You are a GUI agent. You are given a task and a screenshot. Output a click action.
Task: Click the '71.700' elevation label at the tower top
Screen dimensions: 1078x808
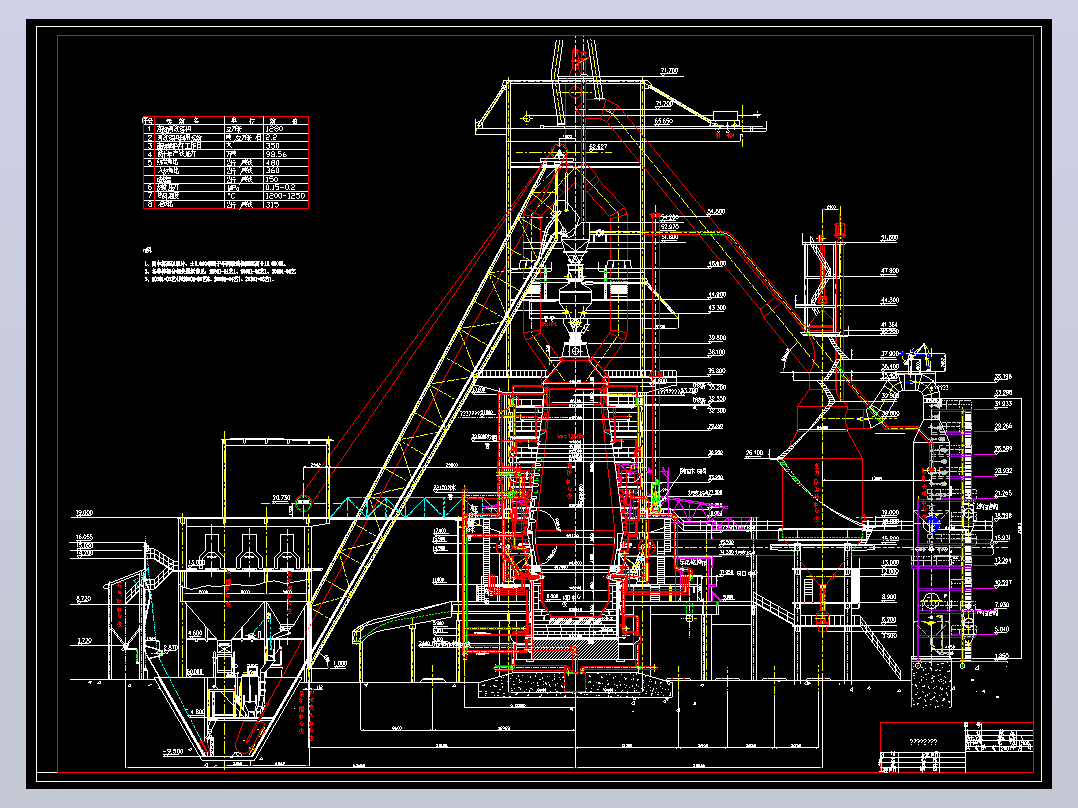(669, 71)
